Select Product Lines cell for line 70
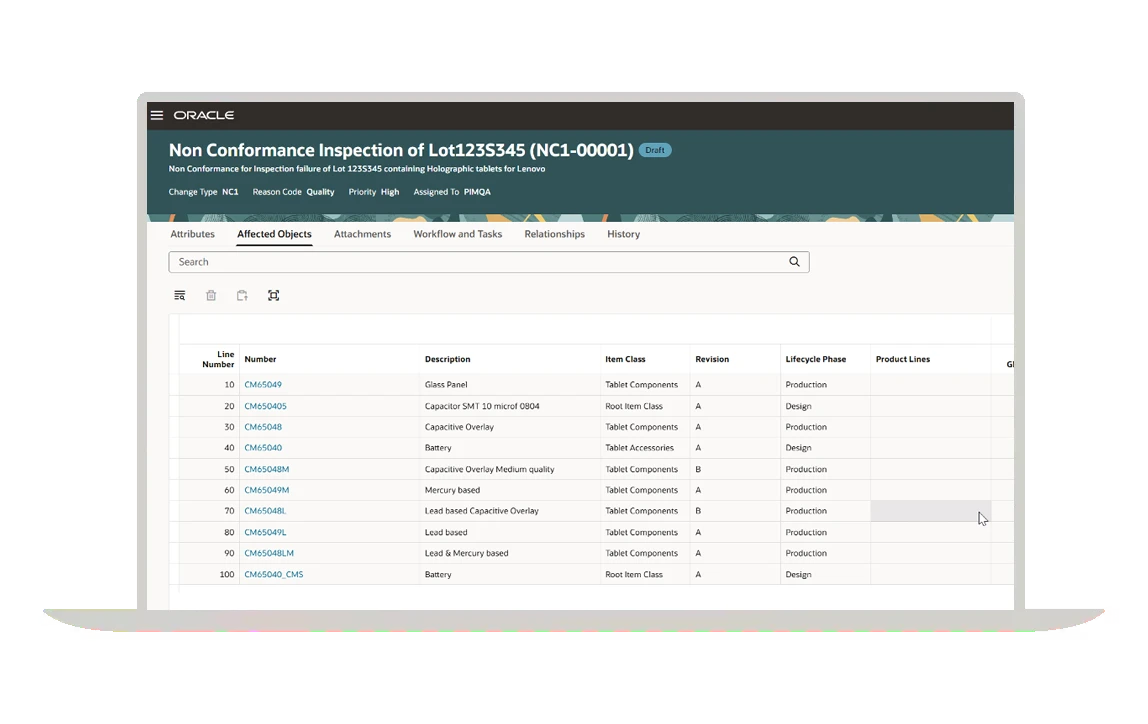The image size is (1148, 724). click(929, 511)
